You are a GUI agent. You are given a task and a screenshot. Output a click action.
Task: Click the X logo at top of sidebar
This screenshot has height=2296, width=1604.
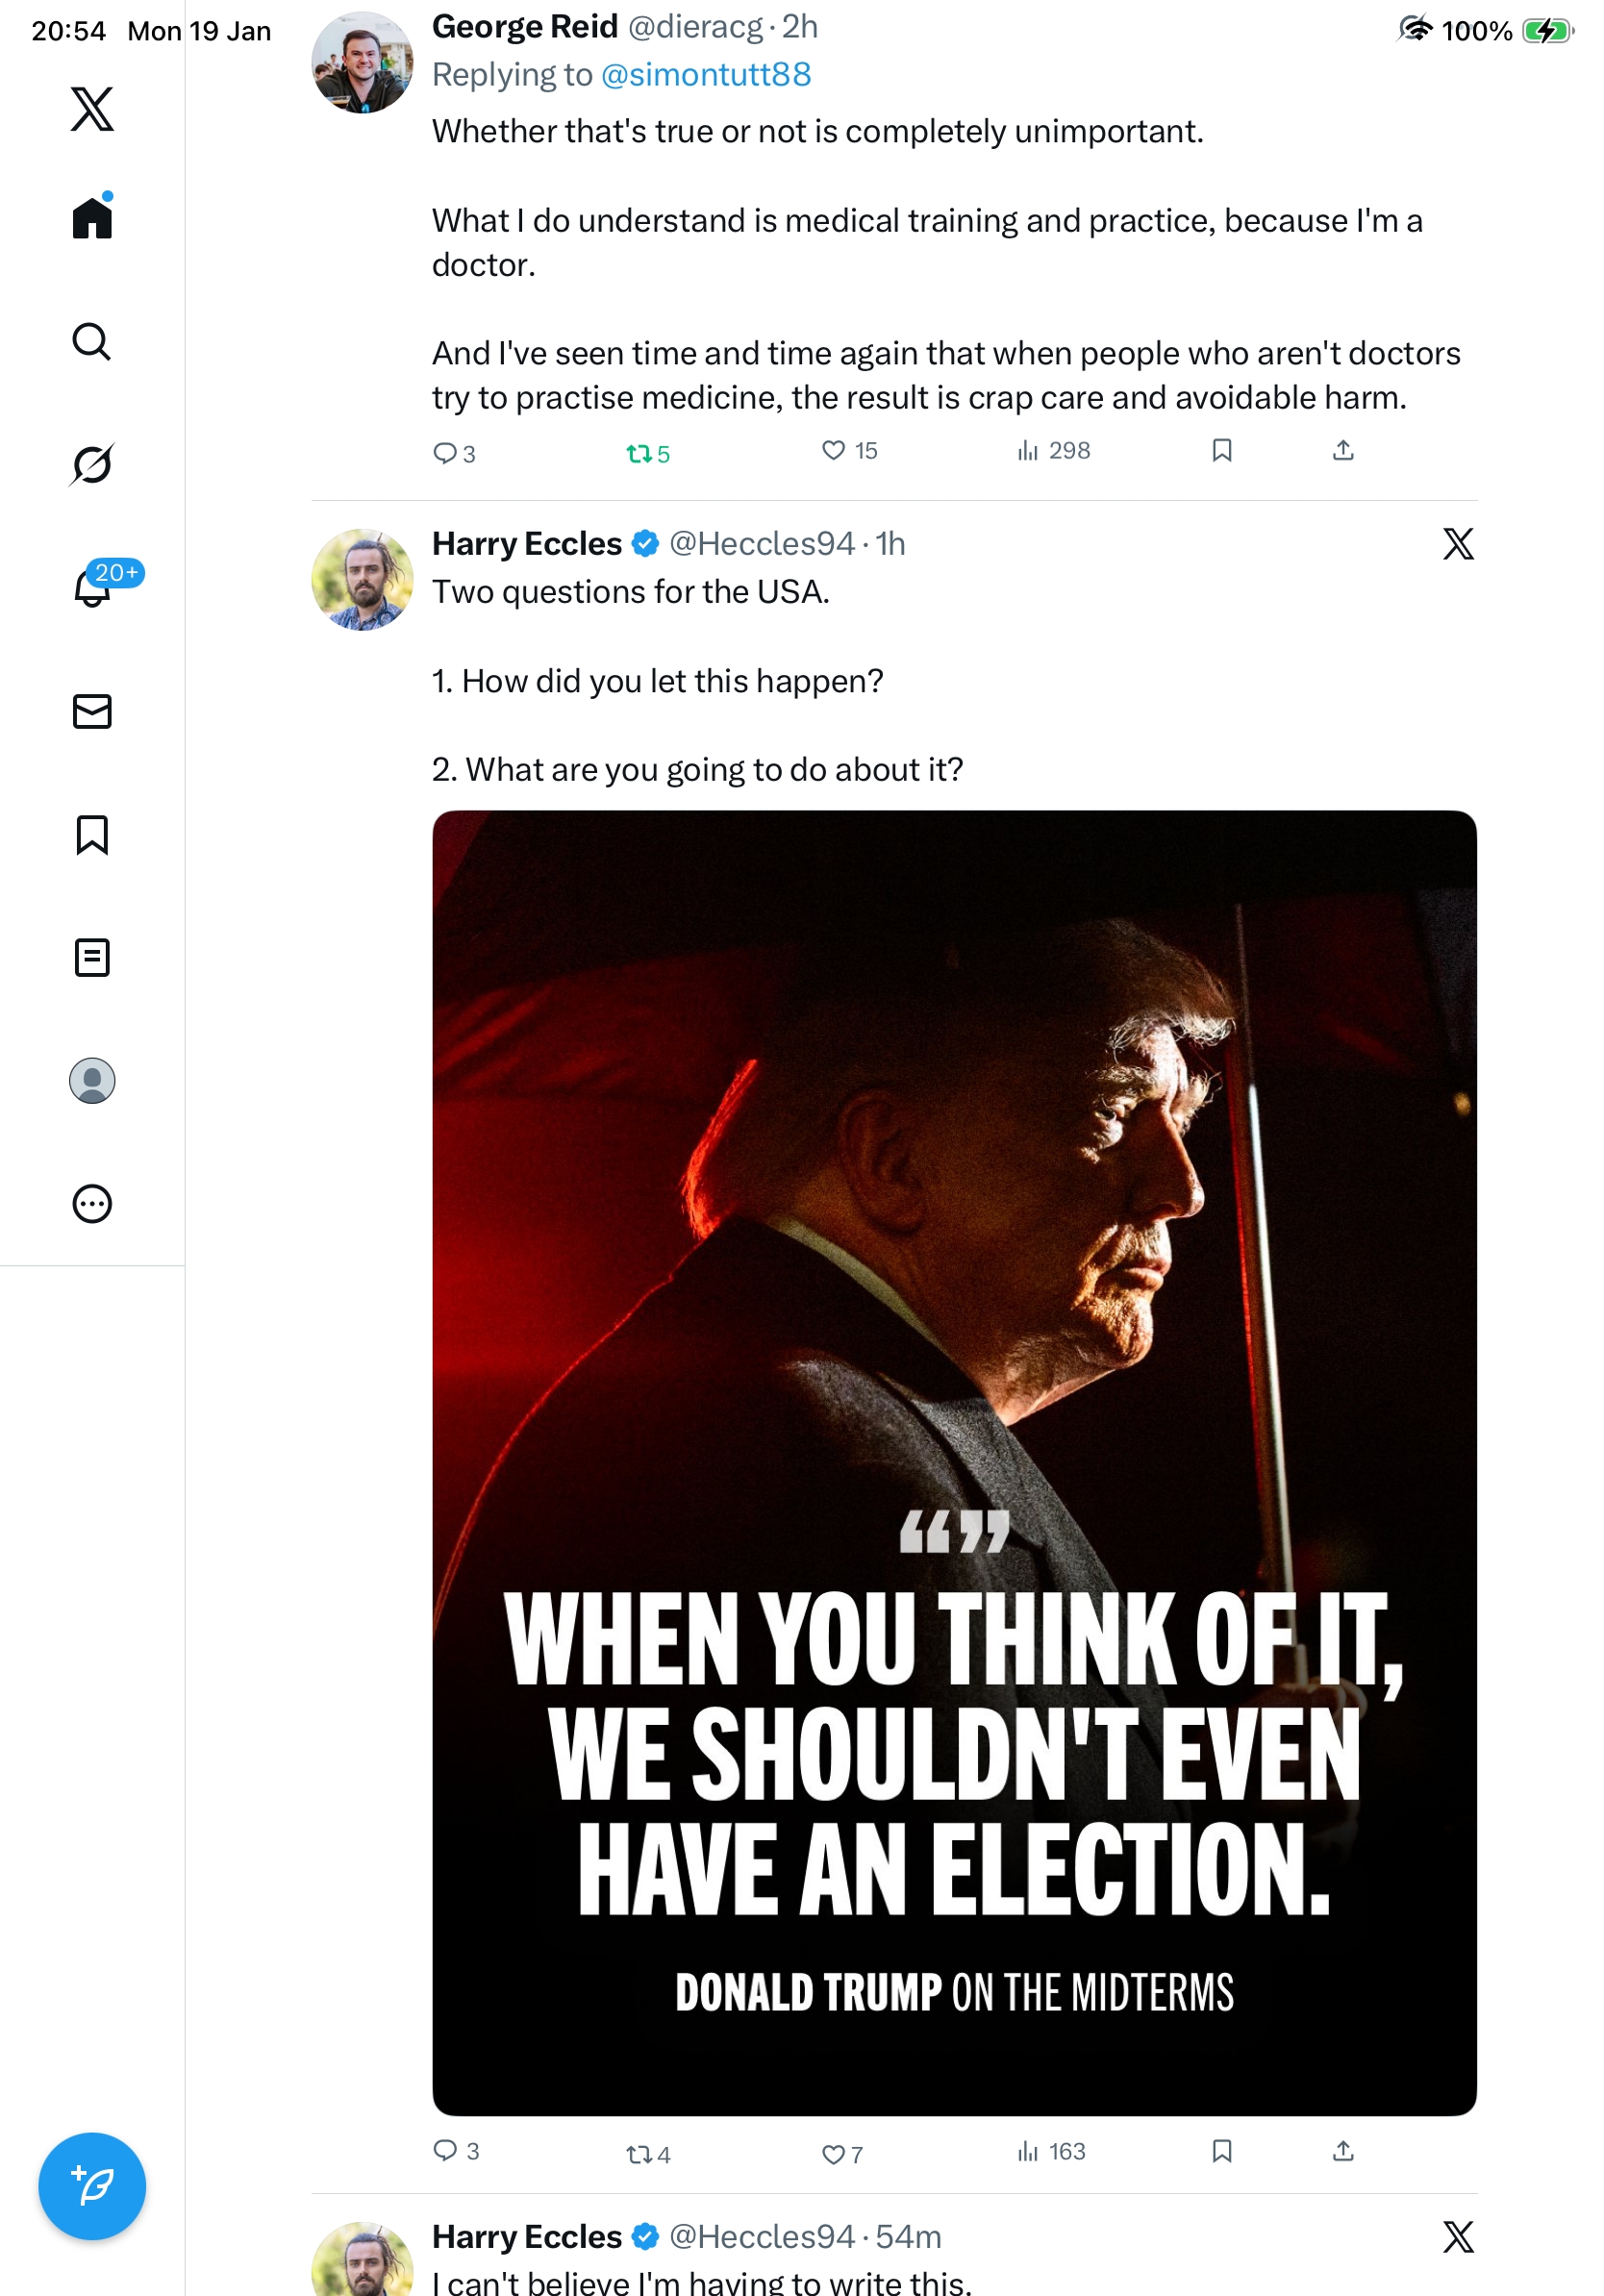[92, 108]
